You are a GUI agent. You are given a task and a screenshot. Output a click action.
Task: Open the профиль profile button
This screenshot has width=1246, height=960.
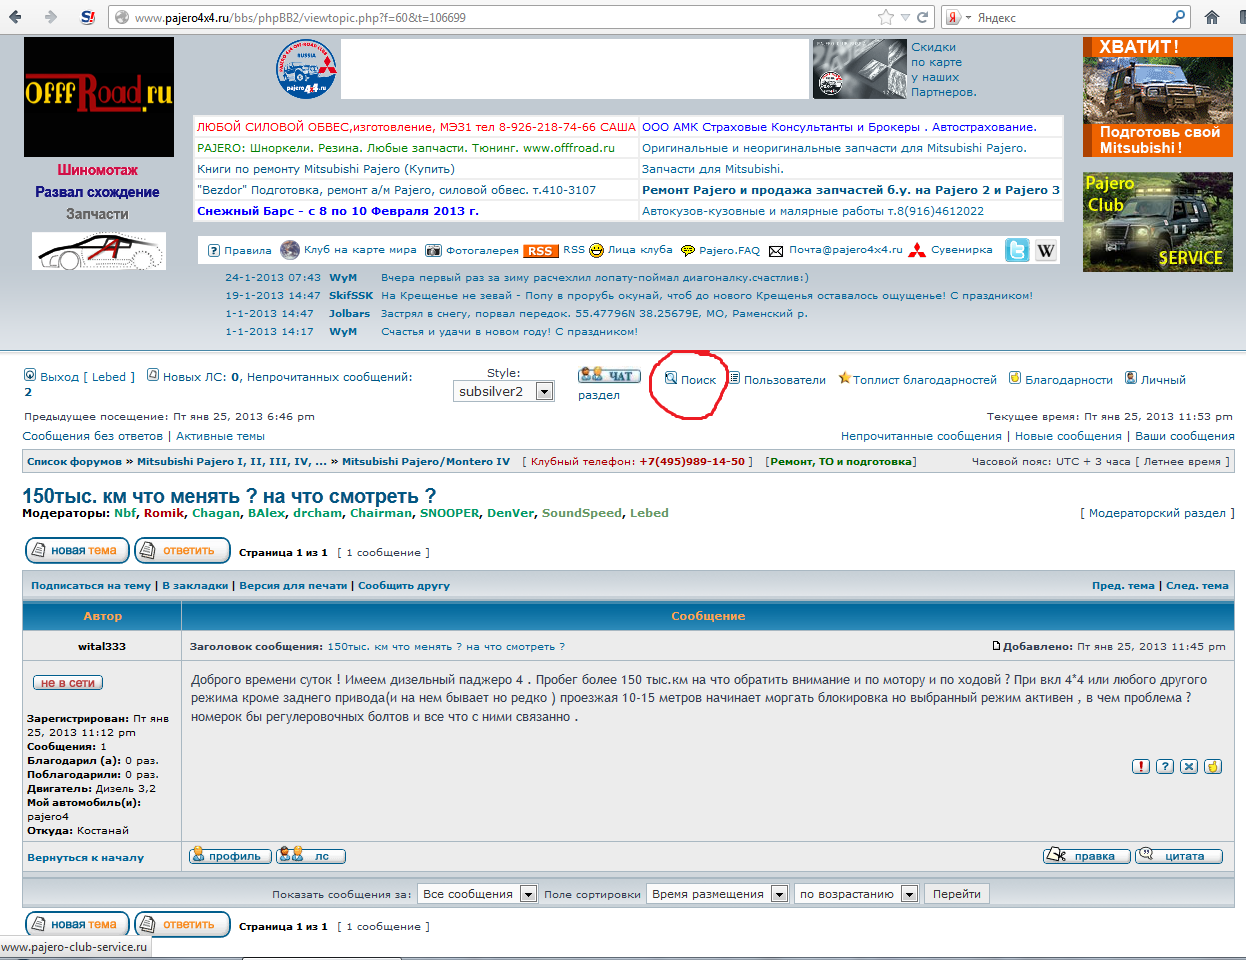230,856
